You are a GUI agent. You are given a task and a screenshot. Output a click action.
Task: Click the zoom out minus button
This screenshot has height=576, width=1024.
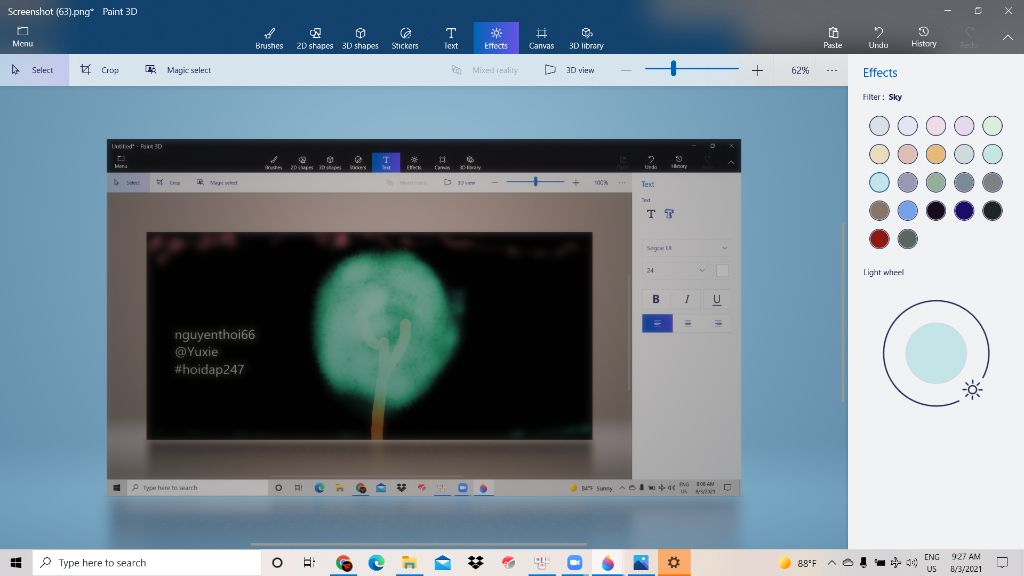click(626, 70)
